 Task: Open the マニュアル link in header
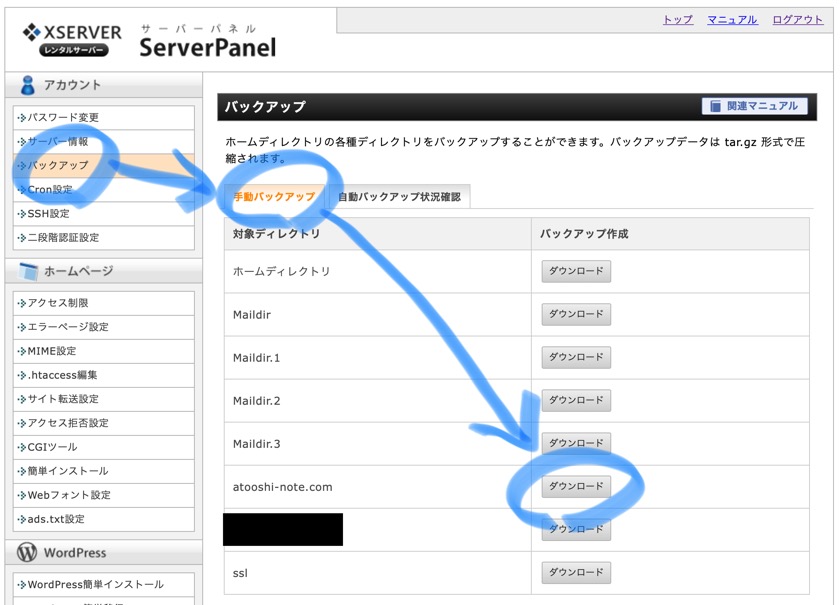pos(732,20)
